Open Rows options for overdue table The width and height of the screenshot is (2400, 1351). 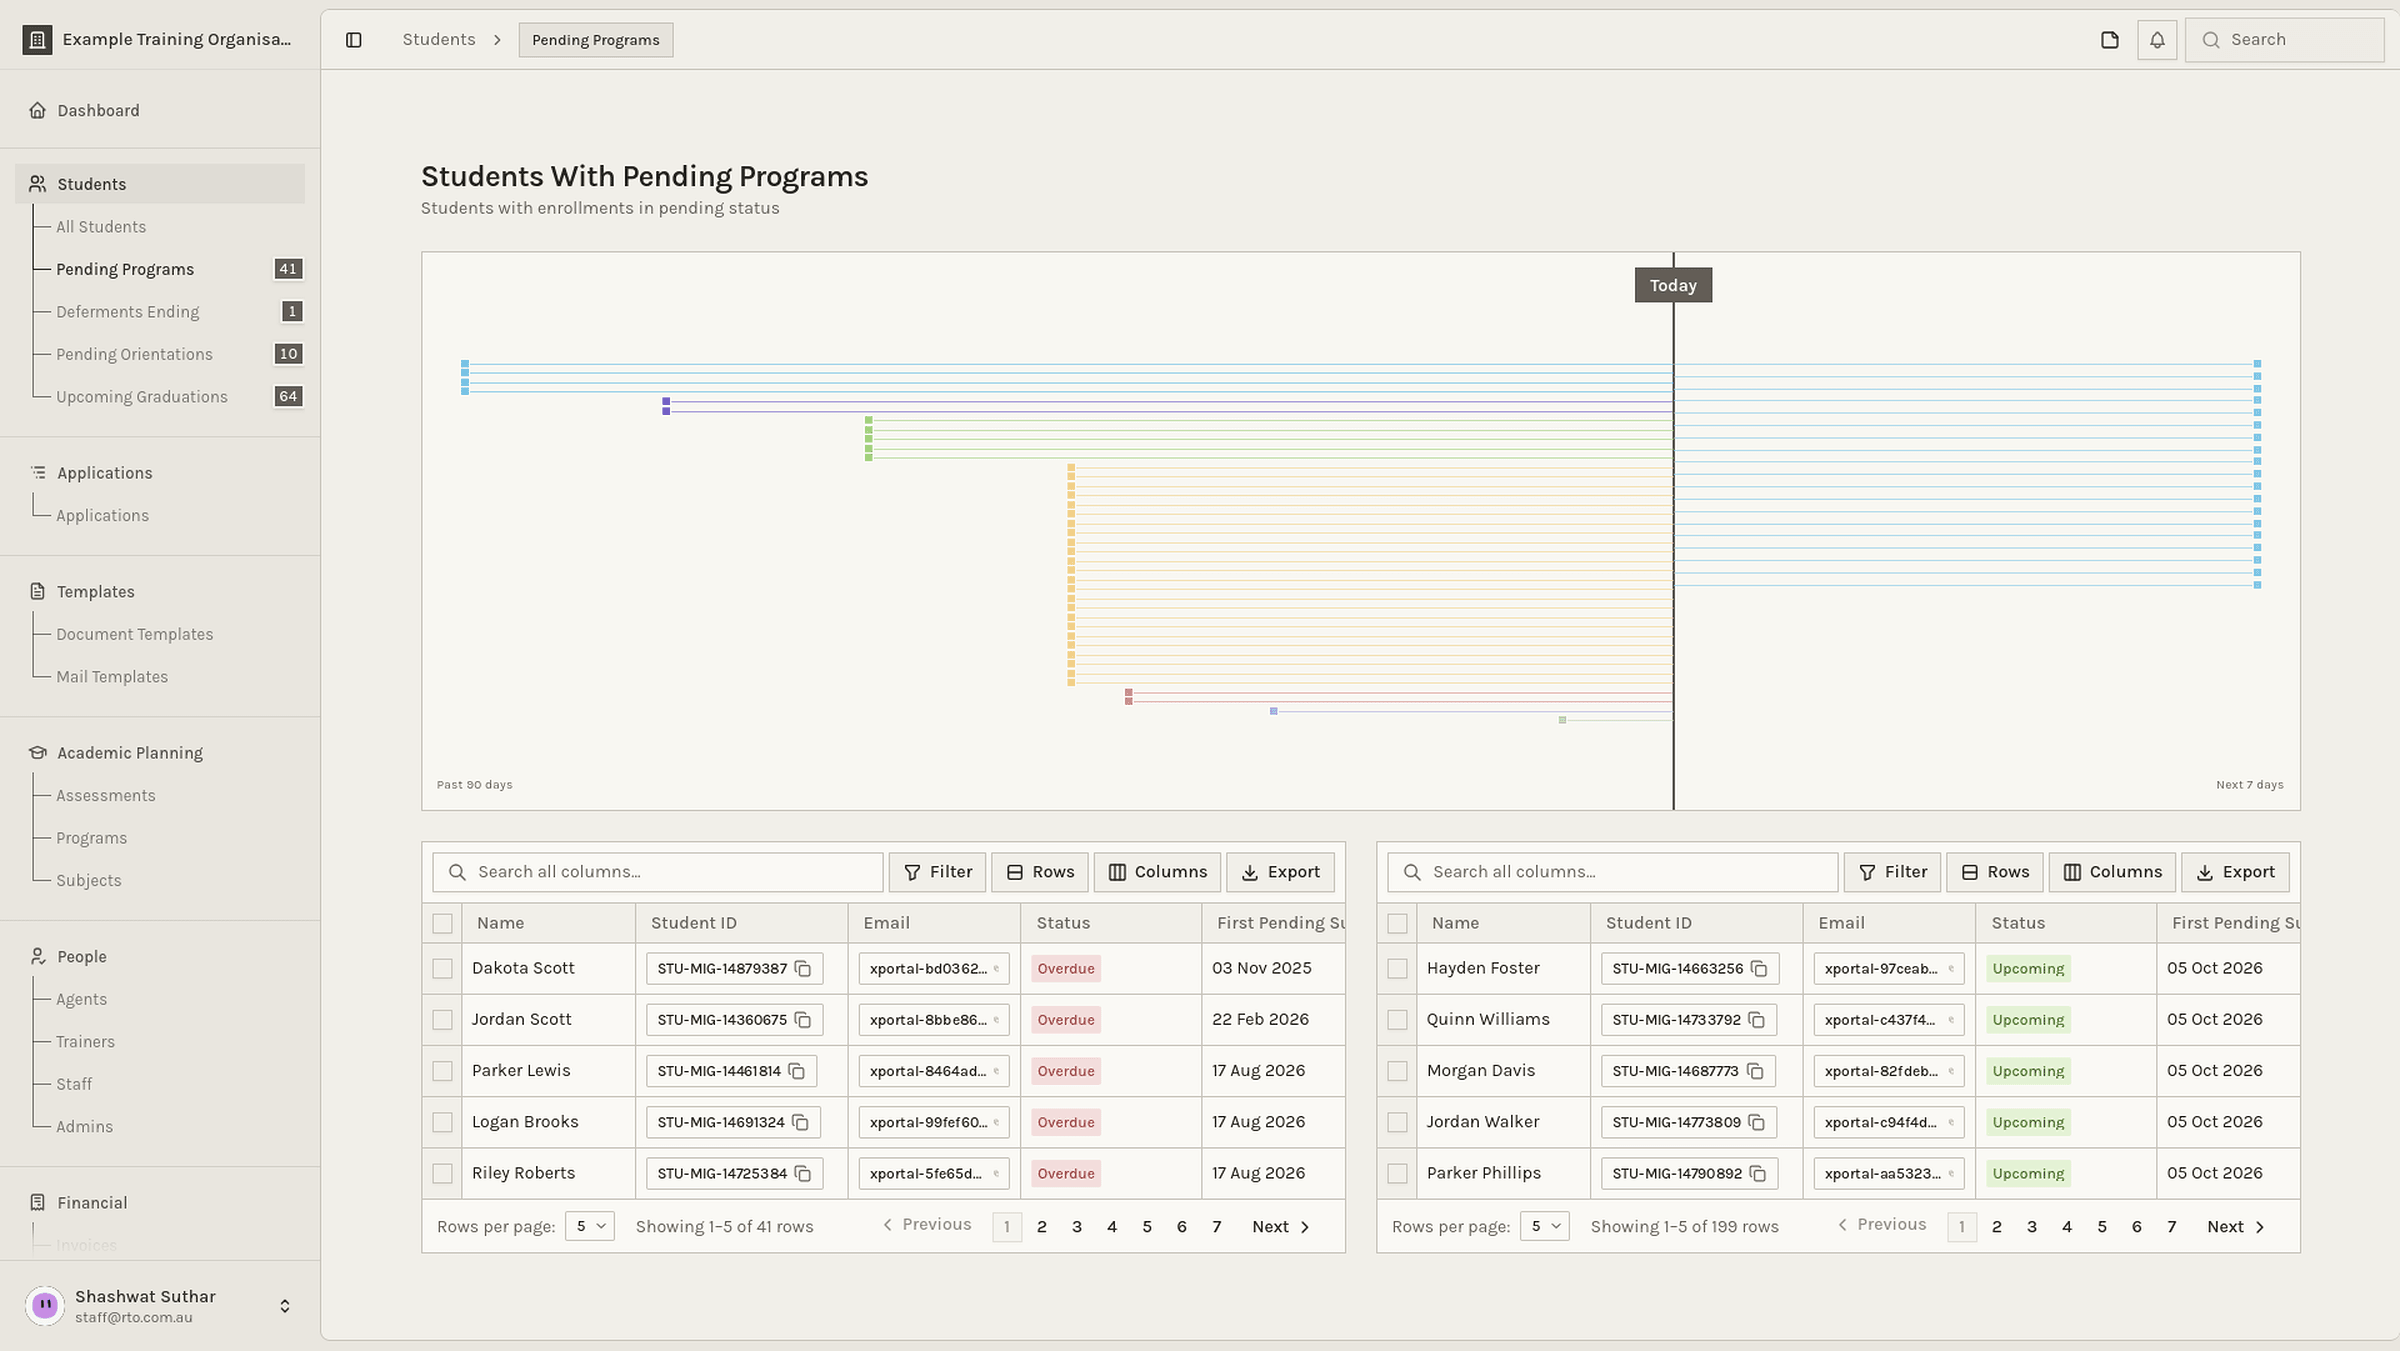pyautogui.click(x=1039, y=872)
